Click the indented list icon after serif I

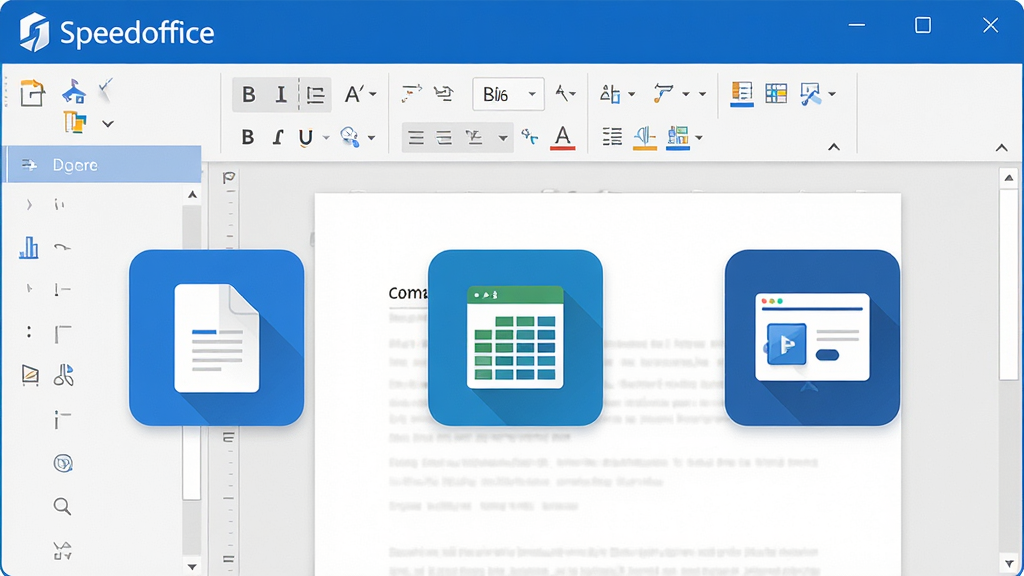coord(316,95)
